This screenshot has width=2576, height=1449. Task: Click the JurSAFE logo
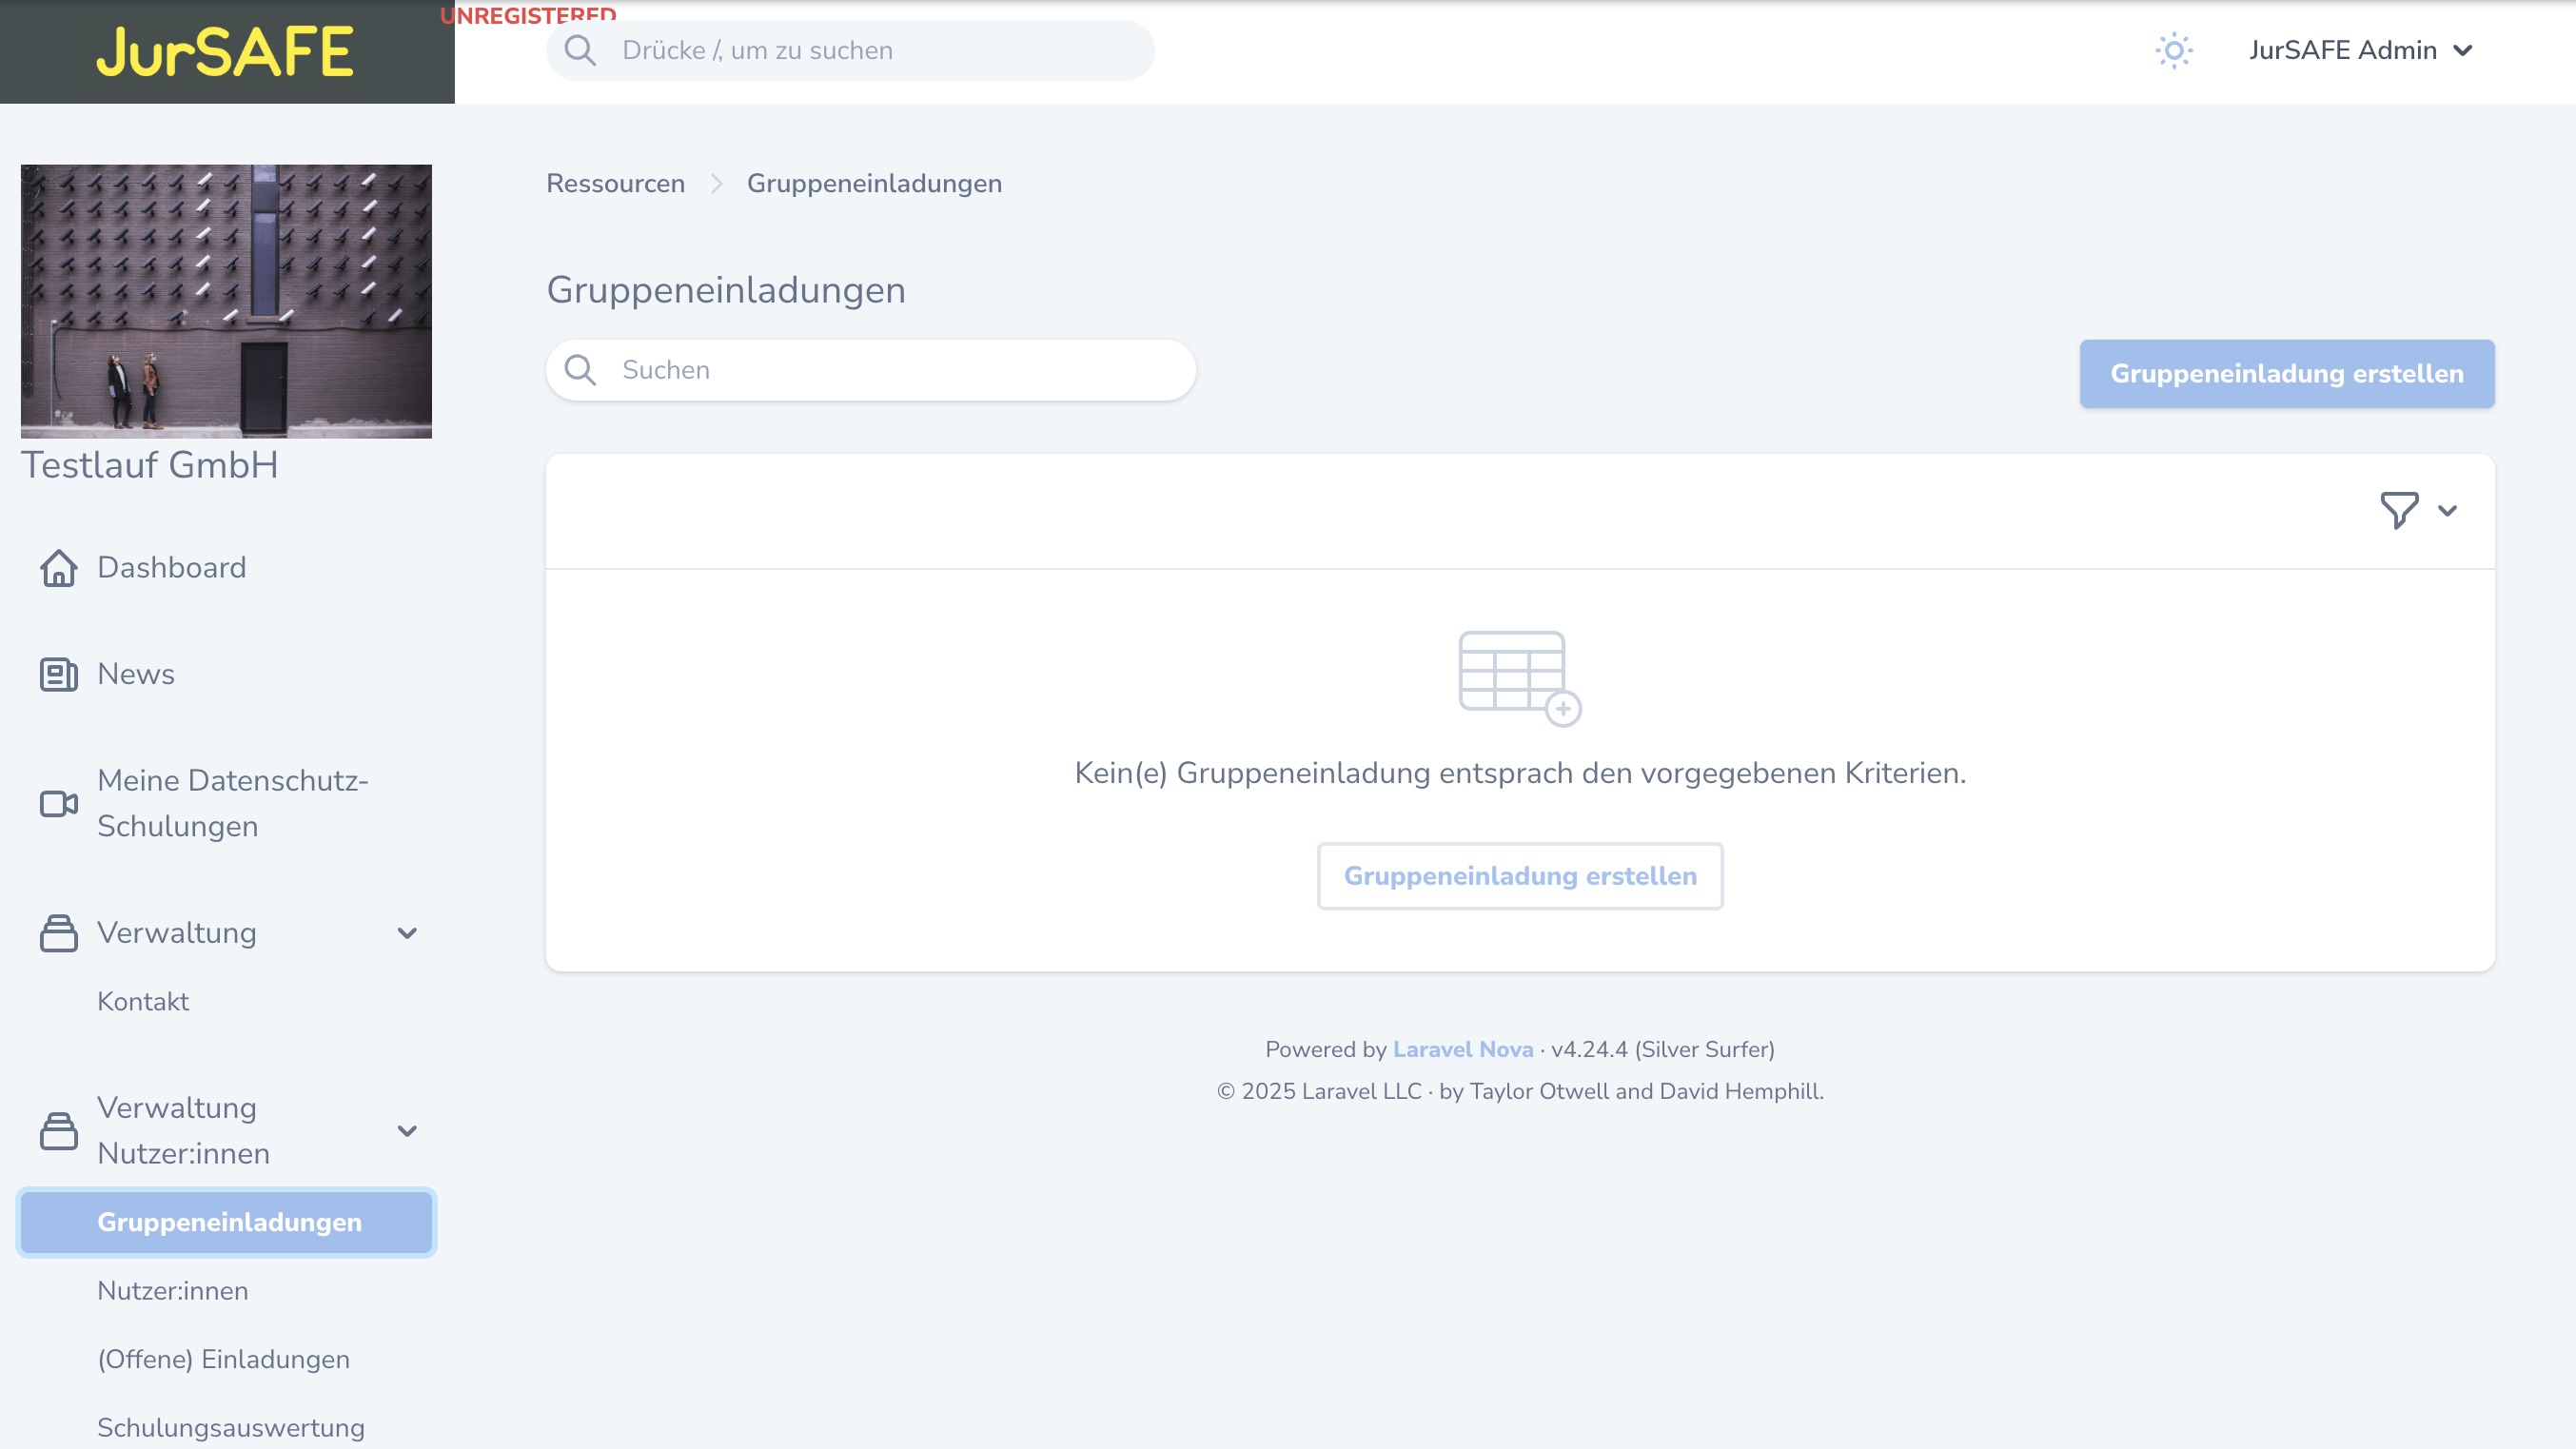tap(226, 52)
